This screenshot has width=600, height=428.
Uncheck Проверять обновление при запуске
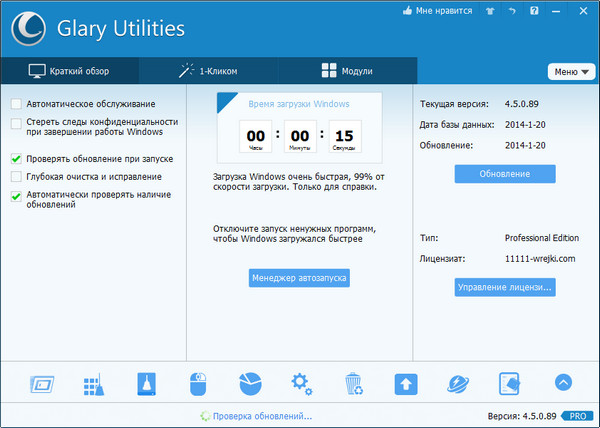pos(16,159)
